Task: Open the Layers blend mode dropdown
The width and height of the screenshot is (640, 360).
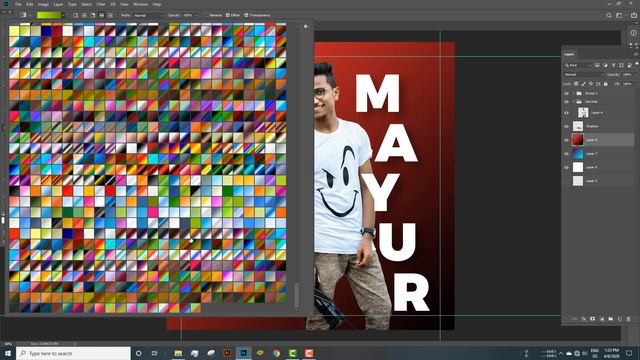Action: pos(584,75)
